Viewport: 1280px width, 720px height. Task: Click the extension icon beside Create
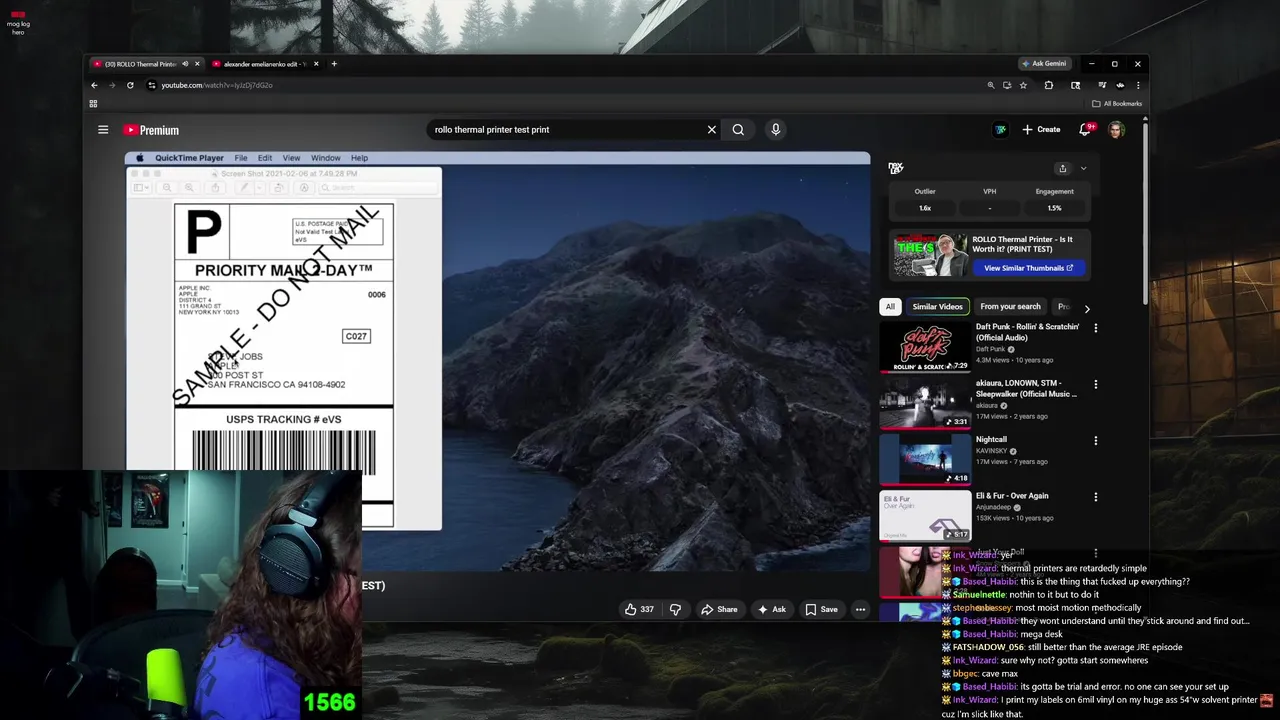pos(1000,129)
